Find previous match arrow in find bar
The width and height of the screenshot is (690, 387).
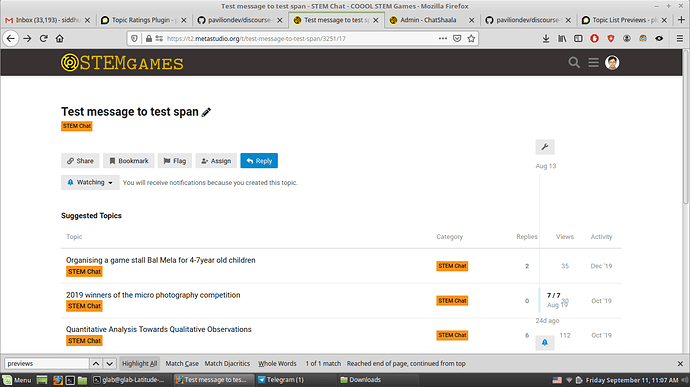96,364
